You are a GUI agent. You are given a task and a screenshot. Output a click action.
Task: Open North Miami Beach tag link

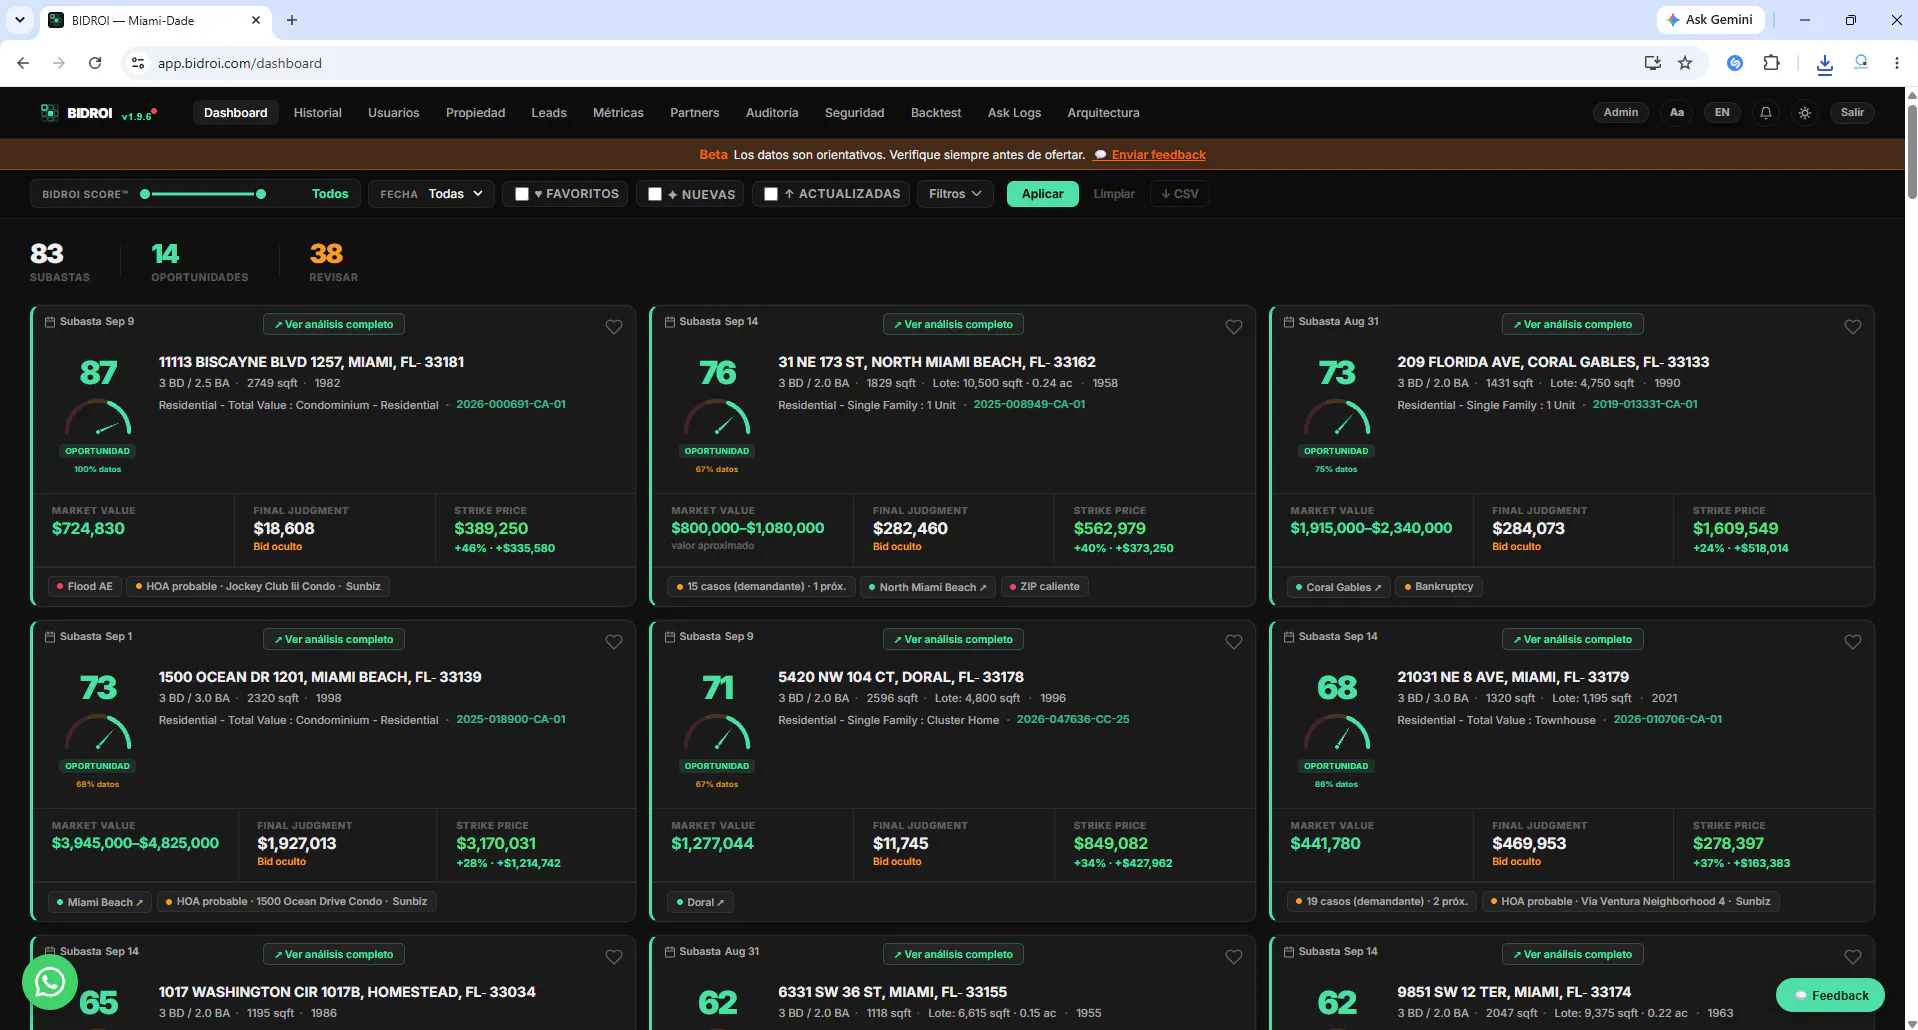[x=927, y=587]
